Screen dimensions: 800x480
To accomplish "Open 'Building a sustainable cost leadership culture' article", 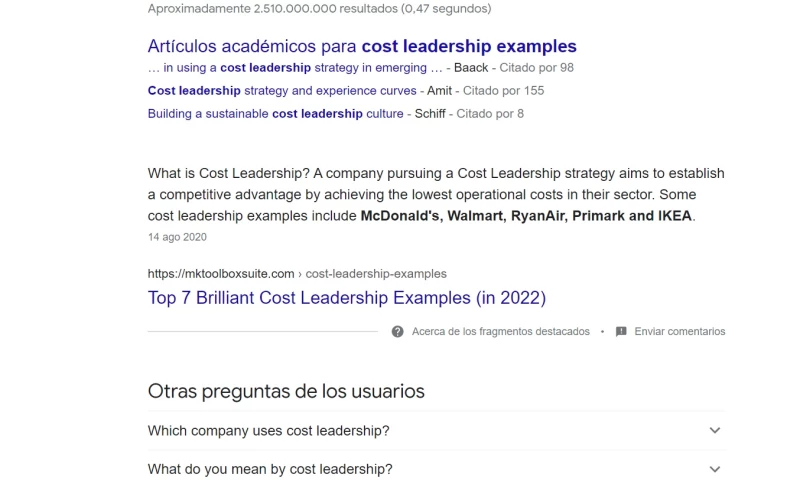I will (x=275, y=114).
